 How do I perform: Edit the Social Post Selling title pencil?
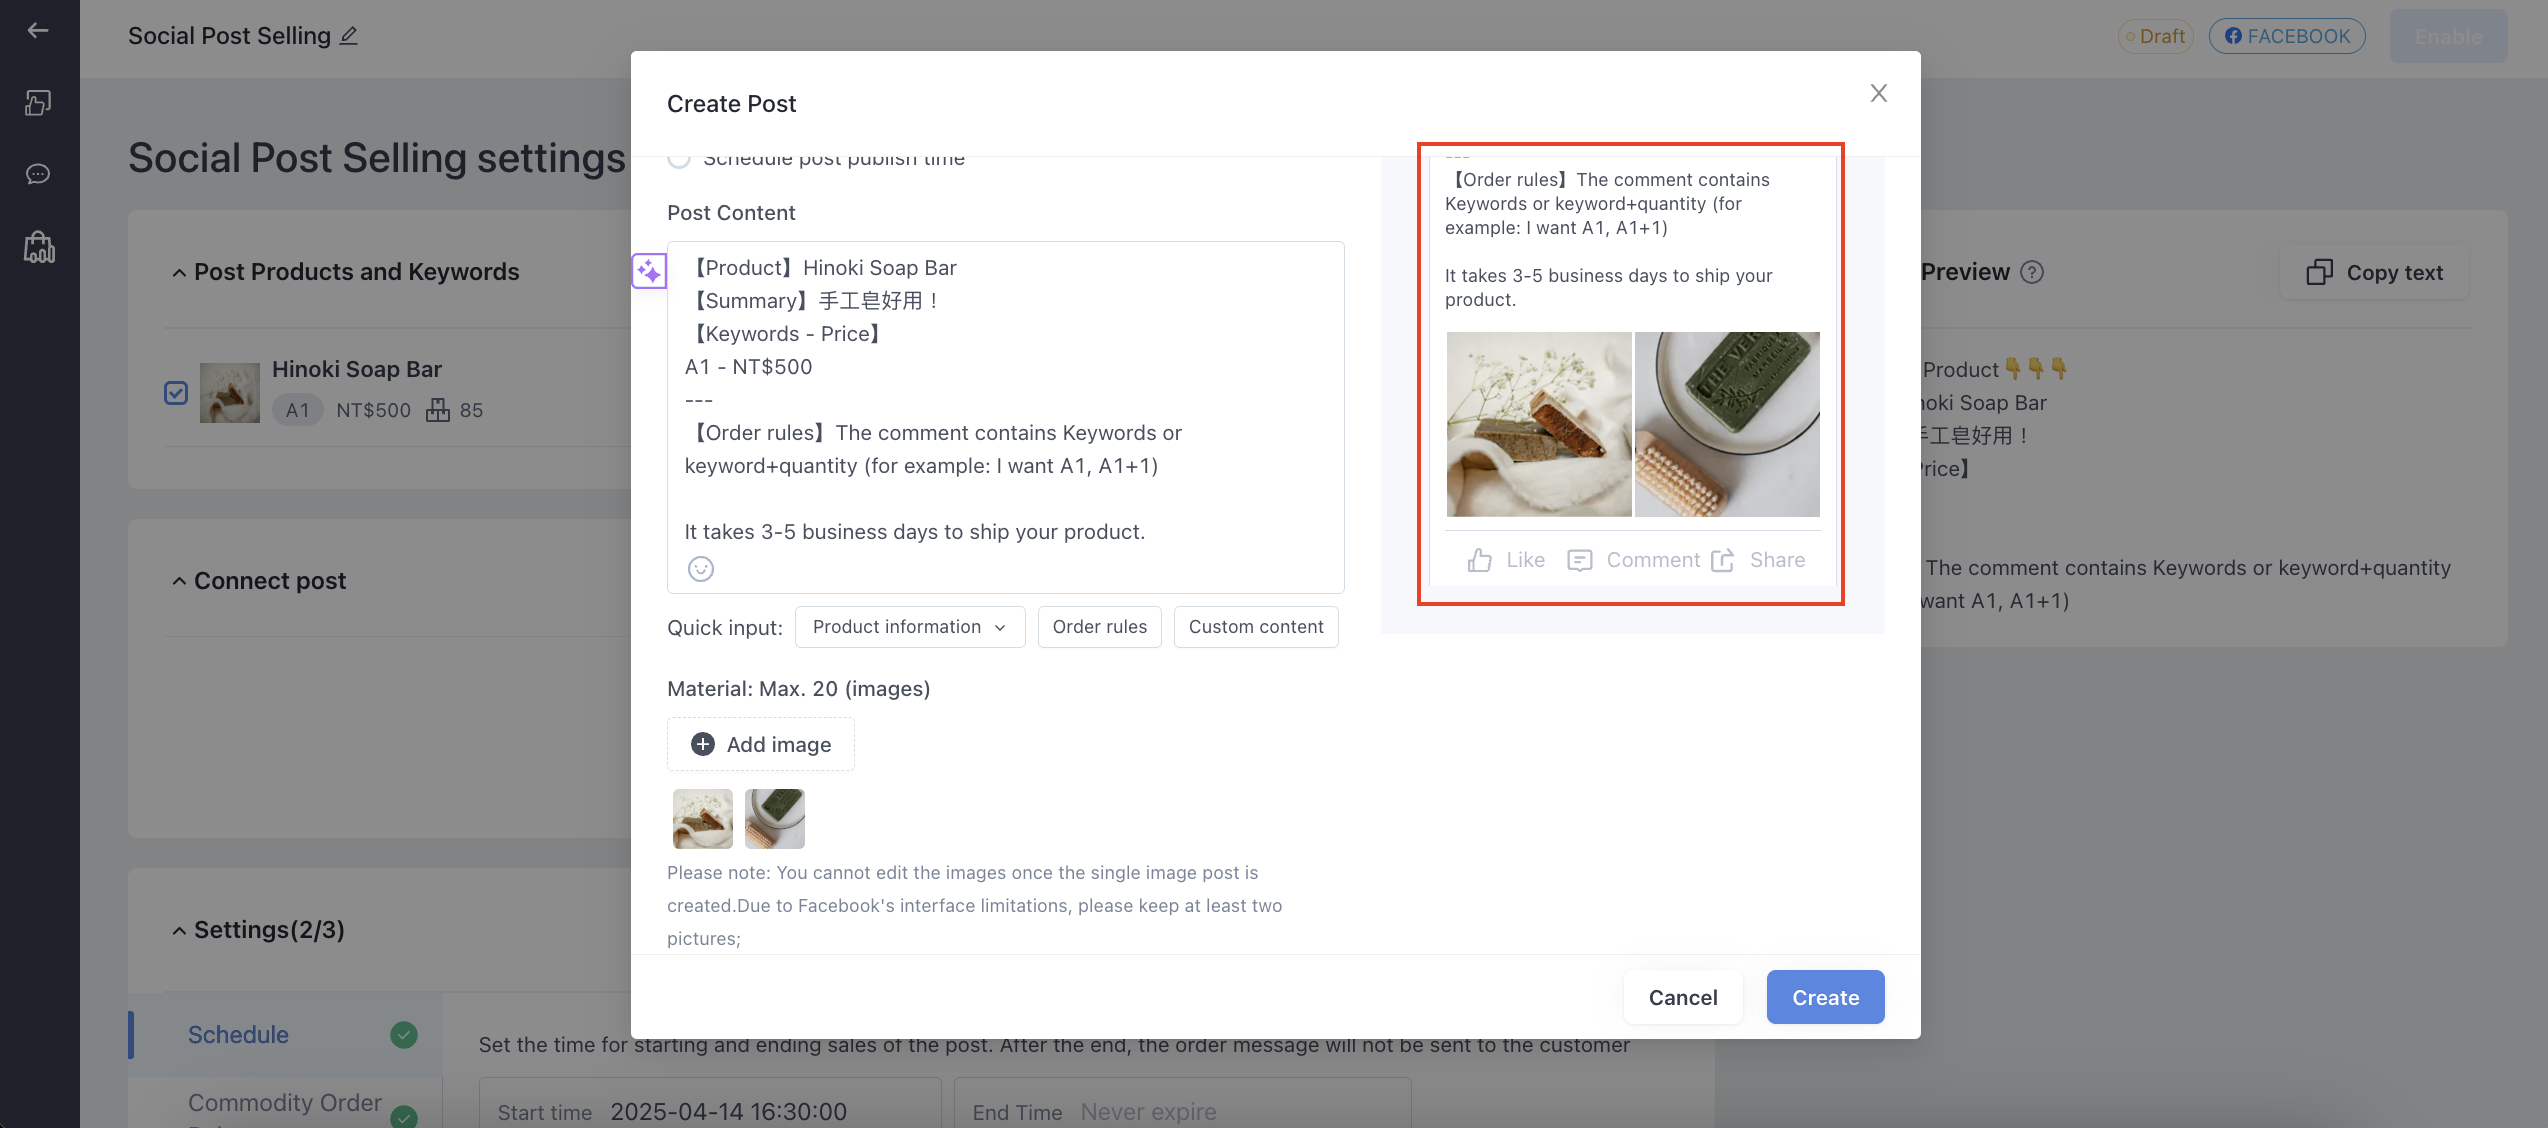point(348,36)
